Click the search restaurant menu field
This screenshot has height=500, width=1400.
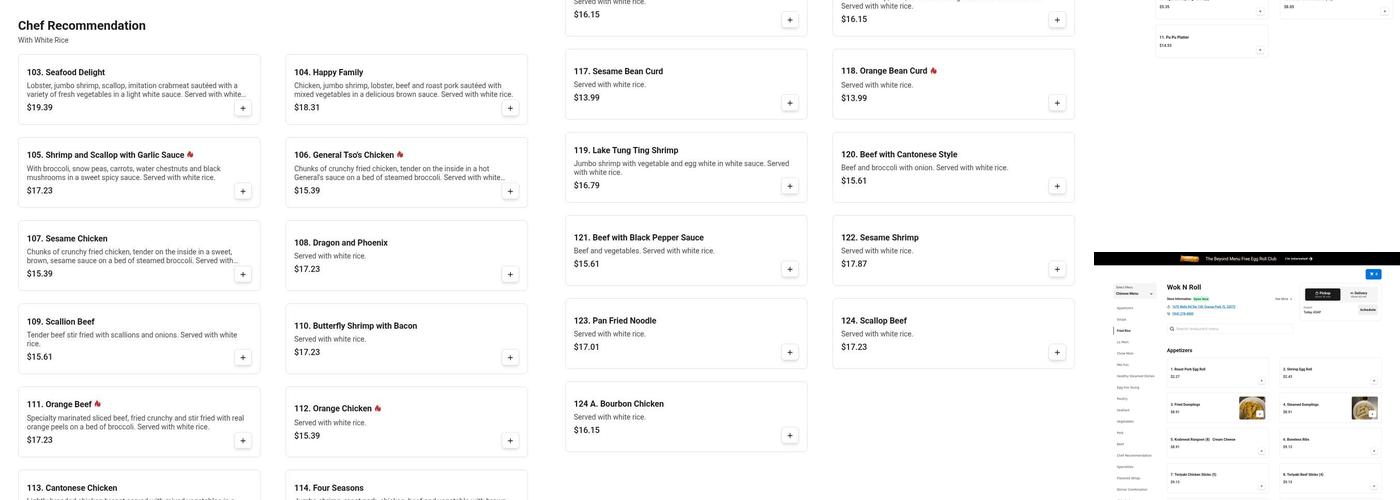click(1230, 328)
